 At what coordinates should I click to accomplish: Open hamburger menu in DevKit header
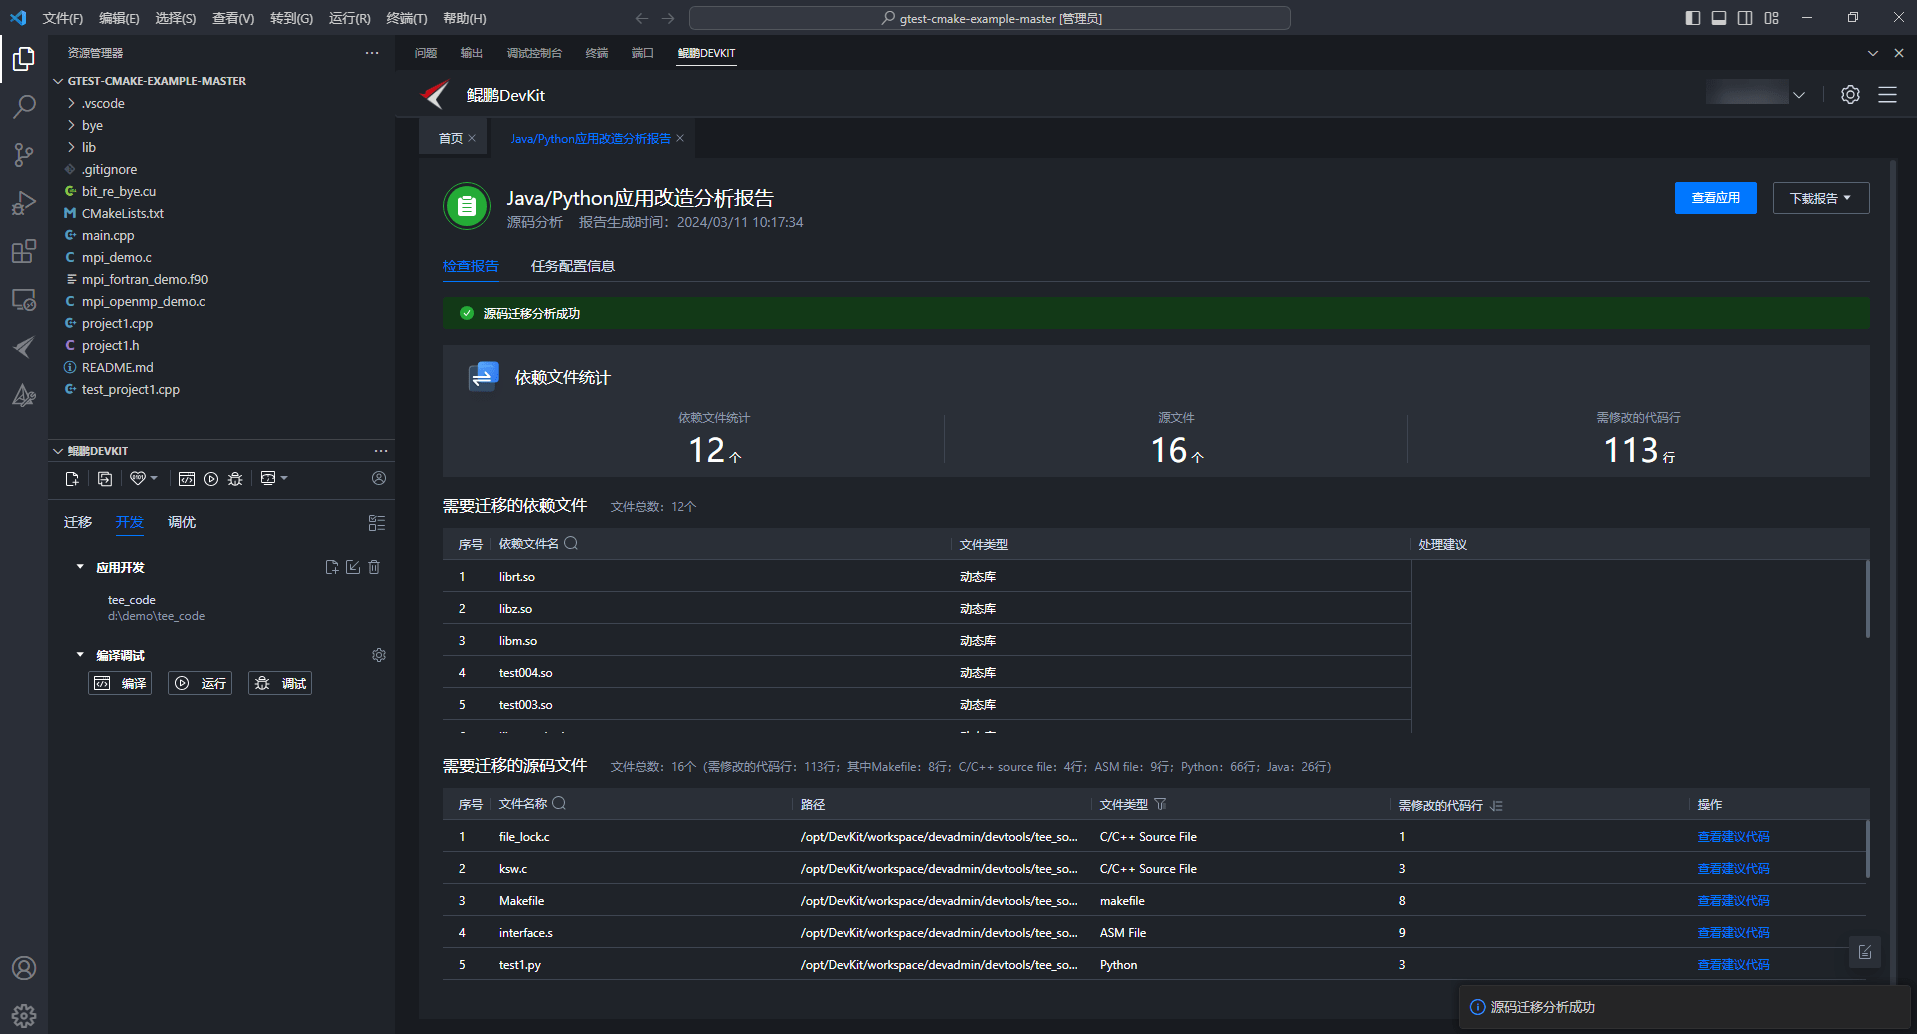[1887, 95]
